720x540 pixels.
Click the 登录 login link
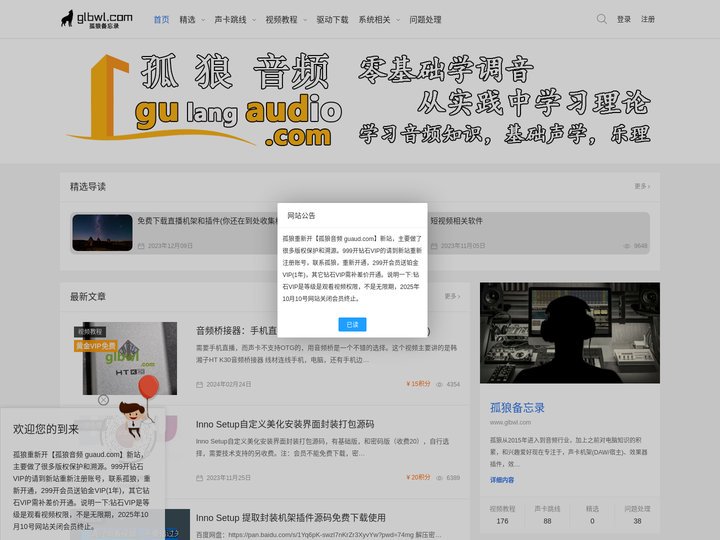click(624, 19)
